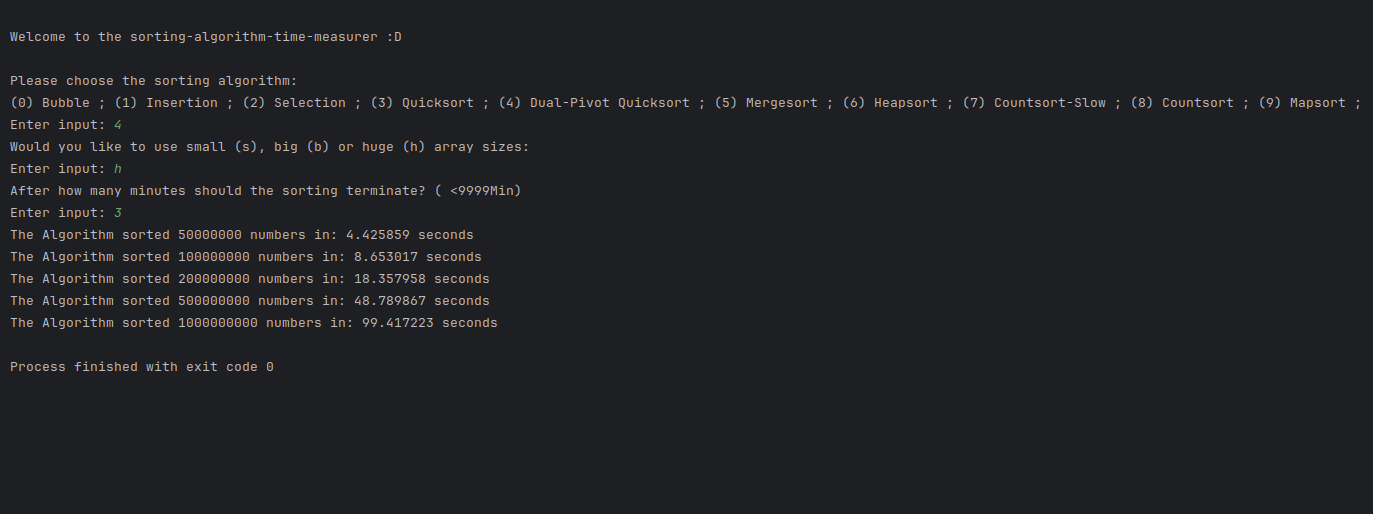
Task: Click the array sizes question line
Action: [x=270, y=147]
